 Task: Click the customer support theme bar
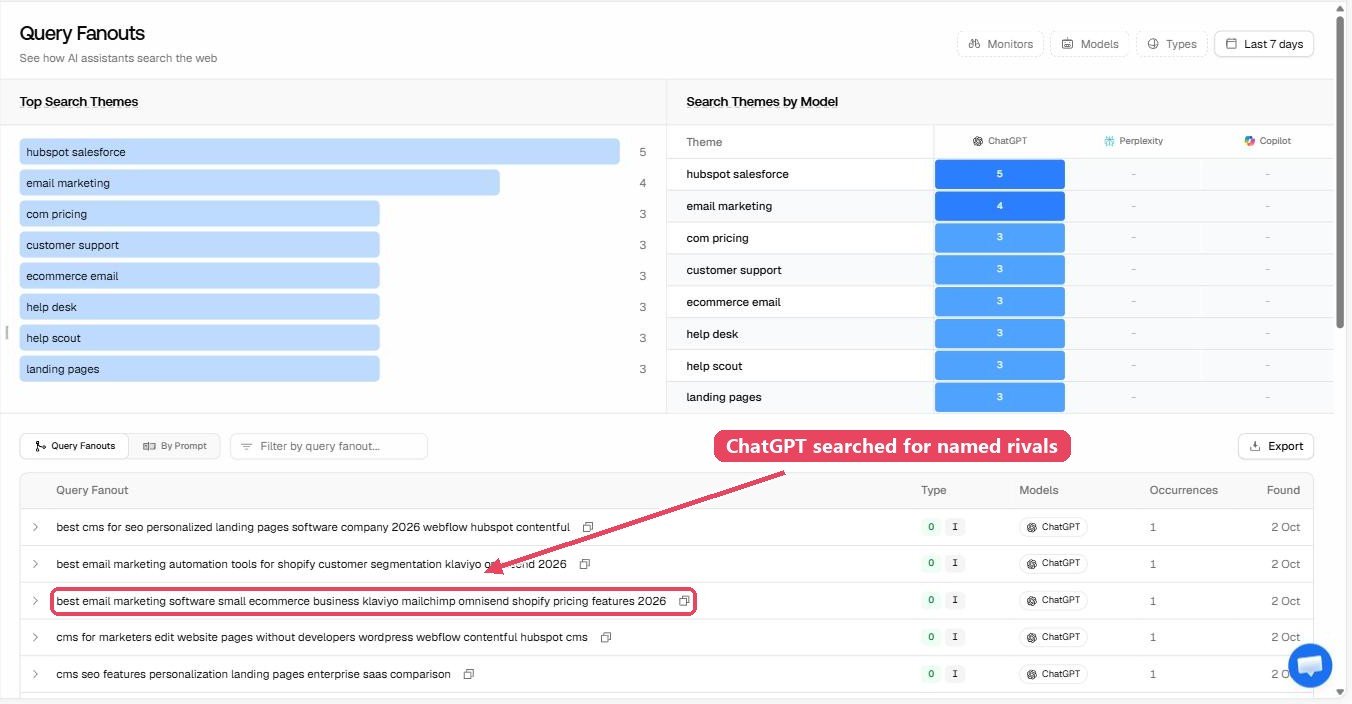(199, 245)
